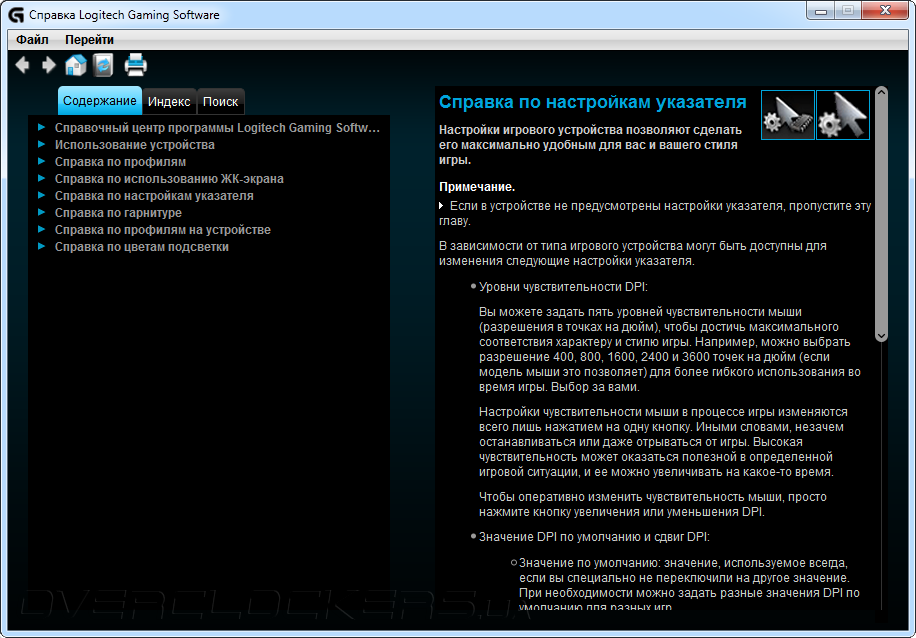The height and width of the screenshot is (638, 916).
Task: Expand Справочный центр программы Logitech arrow
Action: tap(41, 127)
